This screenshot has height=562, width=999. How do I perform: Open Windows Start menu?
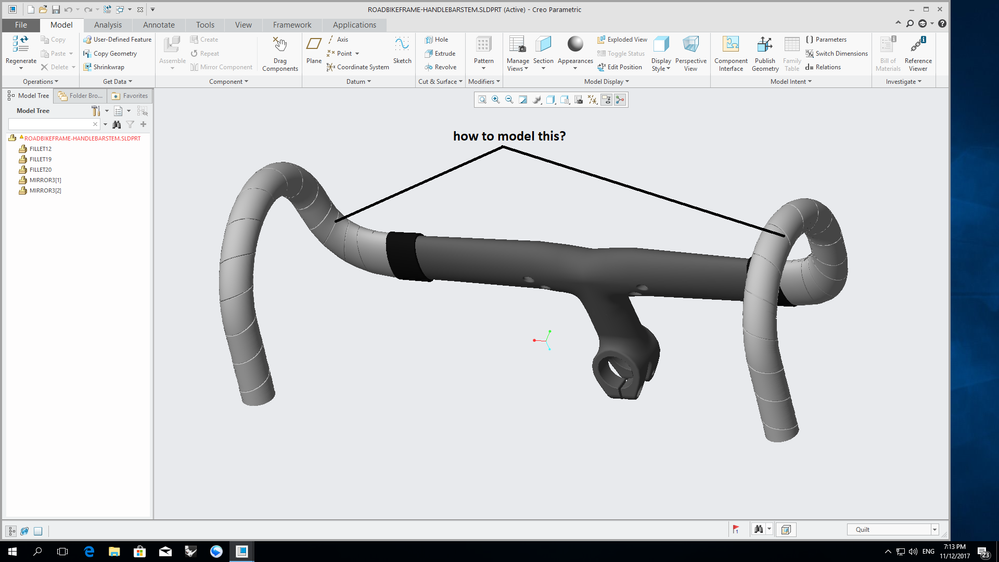pyautogui.click(x=12, y=551)
